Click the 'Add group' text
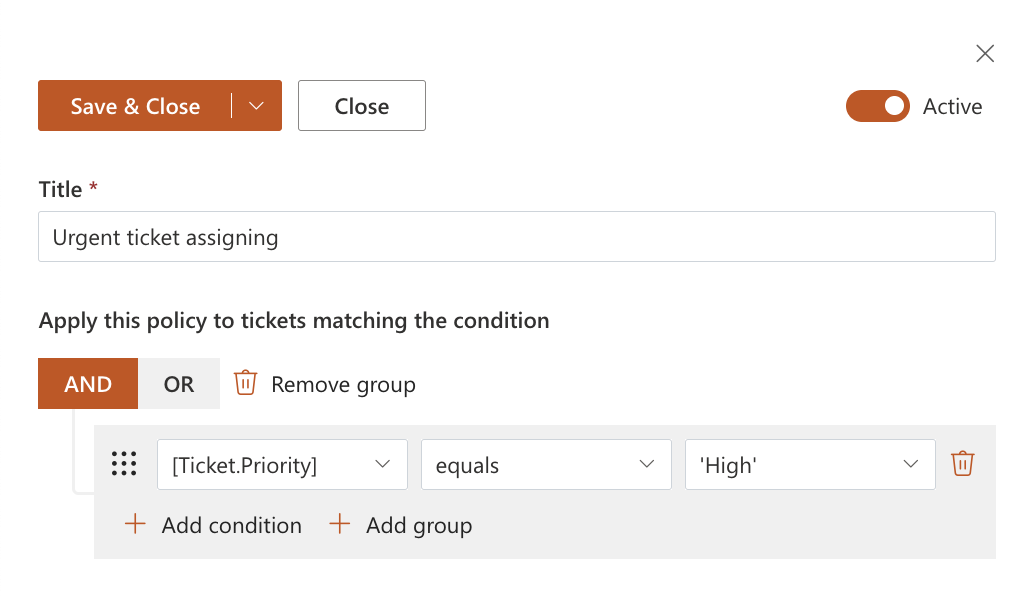The image size is (1032, 600). (x=419, y=525)
